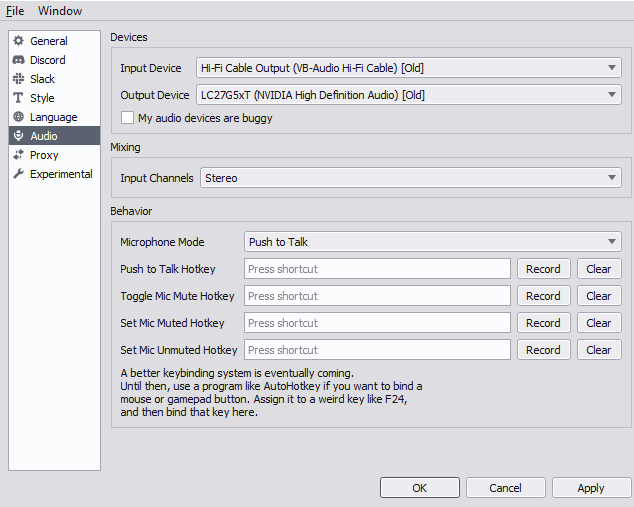Click the 'Microphone Mode' label
Viewport: 634px width, 507px height.
tap(162, 242)
